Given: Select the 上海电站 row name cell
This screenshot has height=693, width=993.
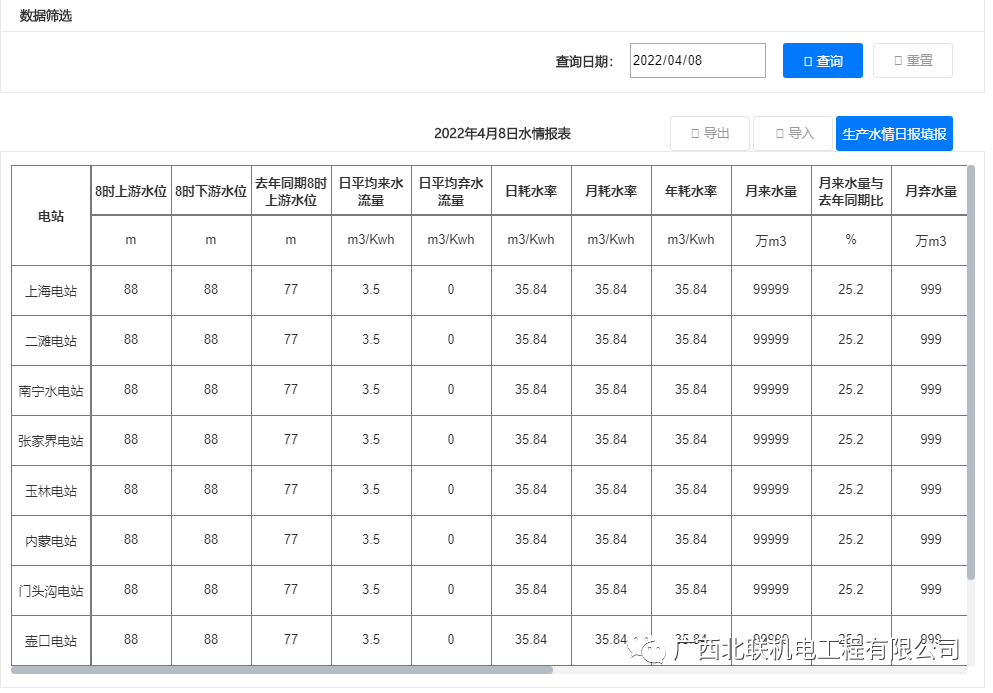Looking at the screenshot, I should (x=51, y=291).
